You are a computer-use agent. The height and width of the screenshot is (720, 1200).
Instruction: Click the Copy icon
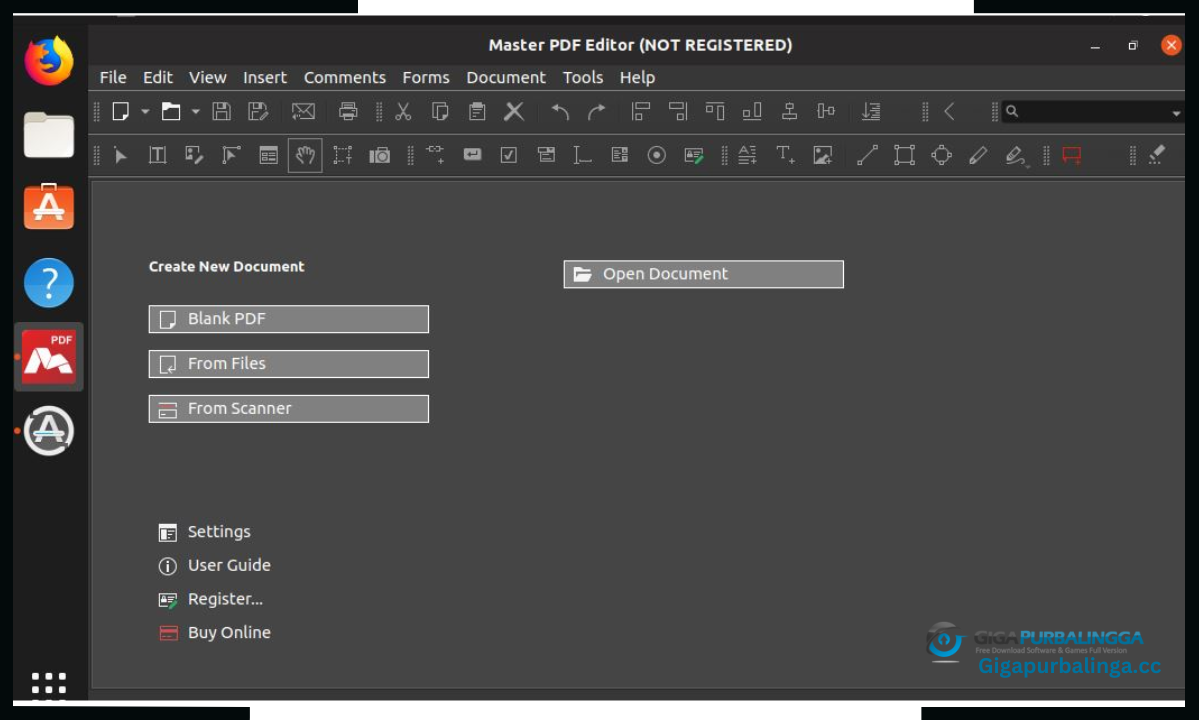(x=440, y=111)
